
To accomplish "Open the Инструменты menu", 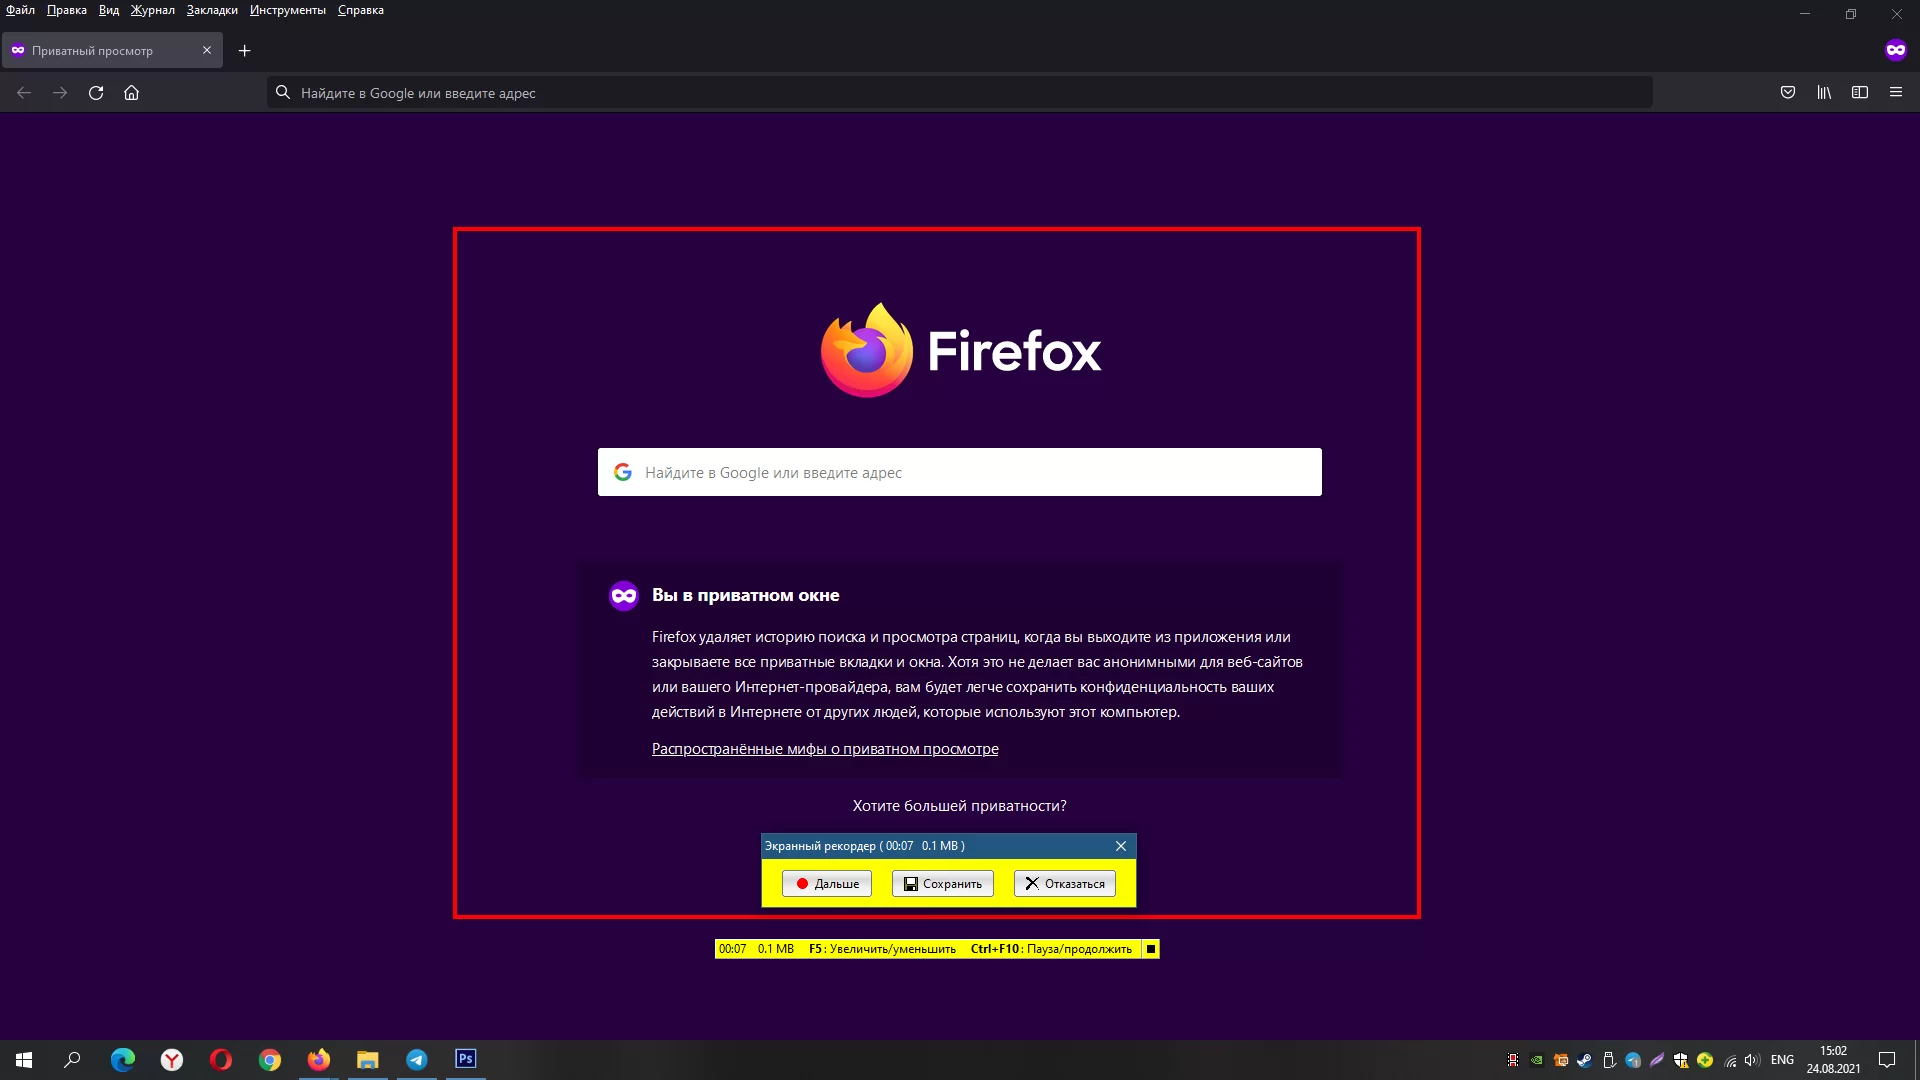I will click(x=288, y=10).
